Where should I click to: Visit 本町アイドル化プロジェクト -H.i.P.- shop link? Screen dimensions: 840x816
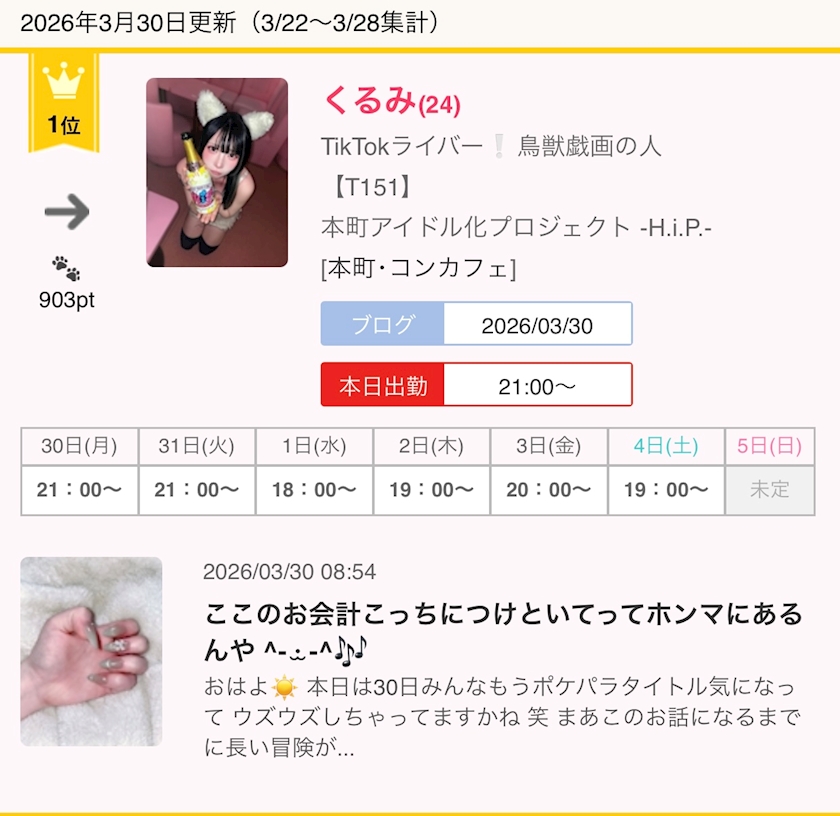tap(516, 227)
